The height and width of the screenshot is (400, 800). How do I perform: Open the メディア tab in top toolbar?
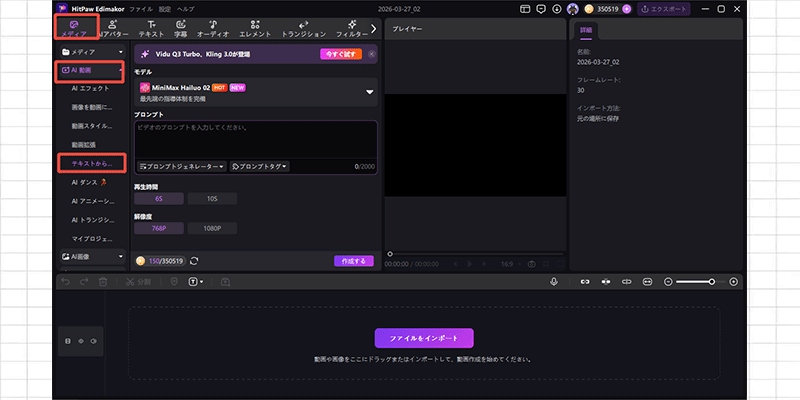pos(73,29)
